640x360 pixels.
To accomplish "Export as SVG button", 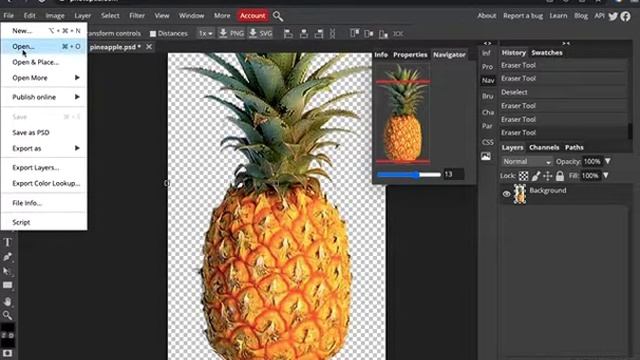I will 260,33.
